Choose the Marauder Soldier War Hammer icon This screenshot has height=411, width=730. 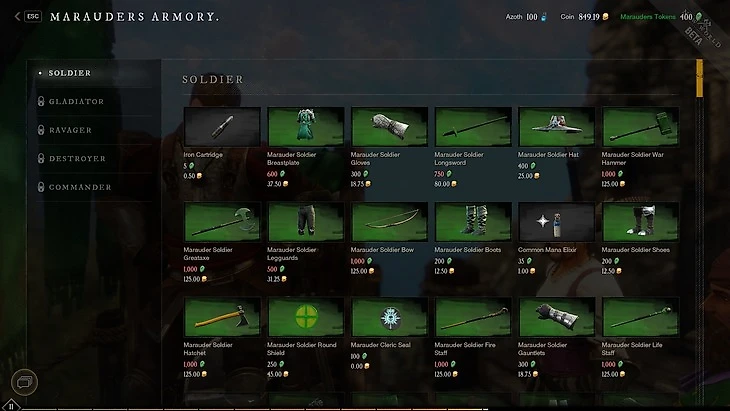coord(640,127)
